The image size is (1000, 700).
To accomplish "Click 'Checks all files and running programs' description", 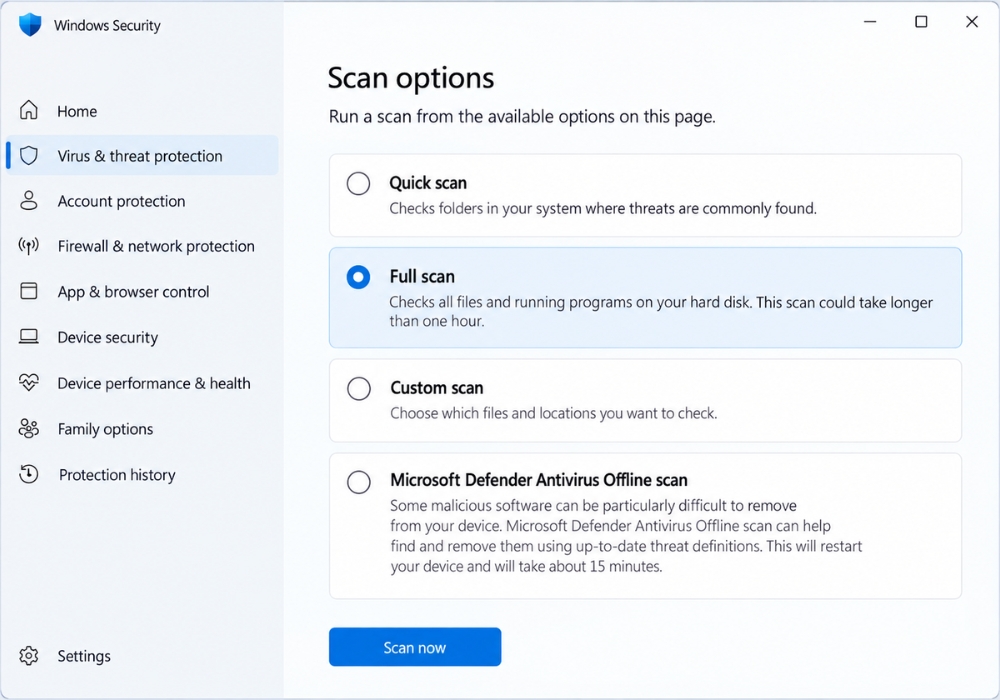I will pos(661,311).
